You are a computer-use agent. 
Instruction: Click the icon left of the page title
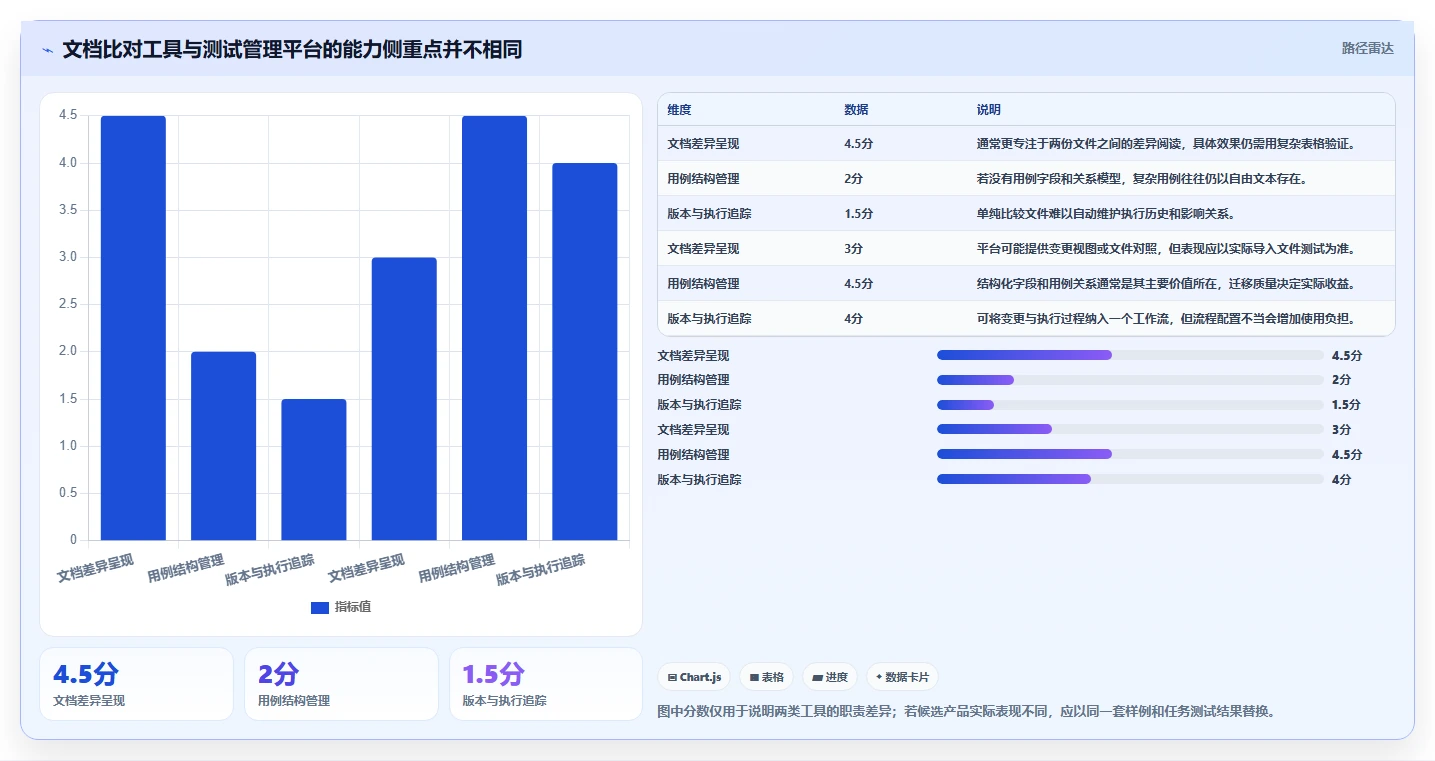47,50
